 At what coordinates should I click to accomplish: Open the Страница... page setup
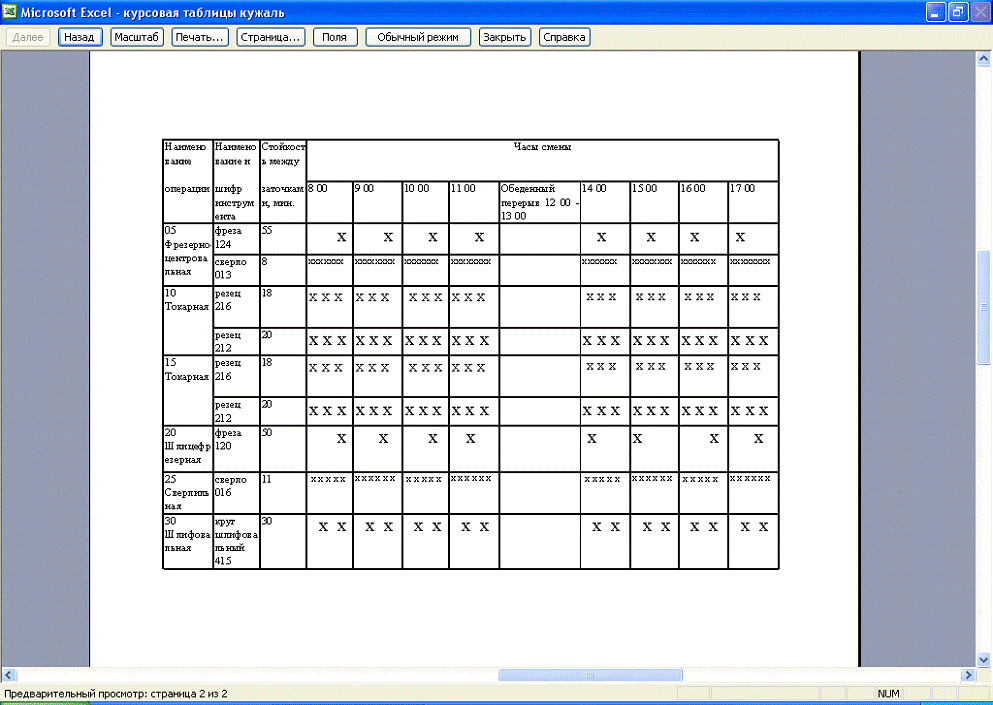270,37
